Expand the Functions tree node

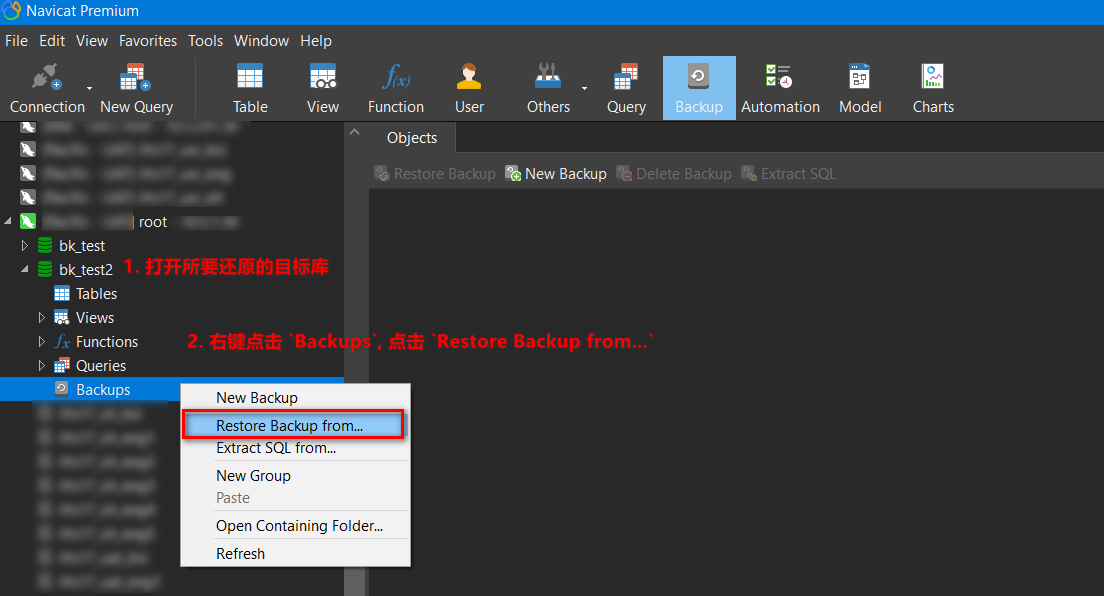point(42,341)
